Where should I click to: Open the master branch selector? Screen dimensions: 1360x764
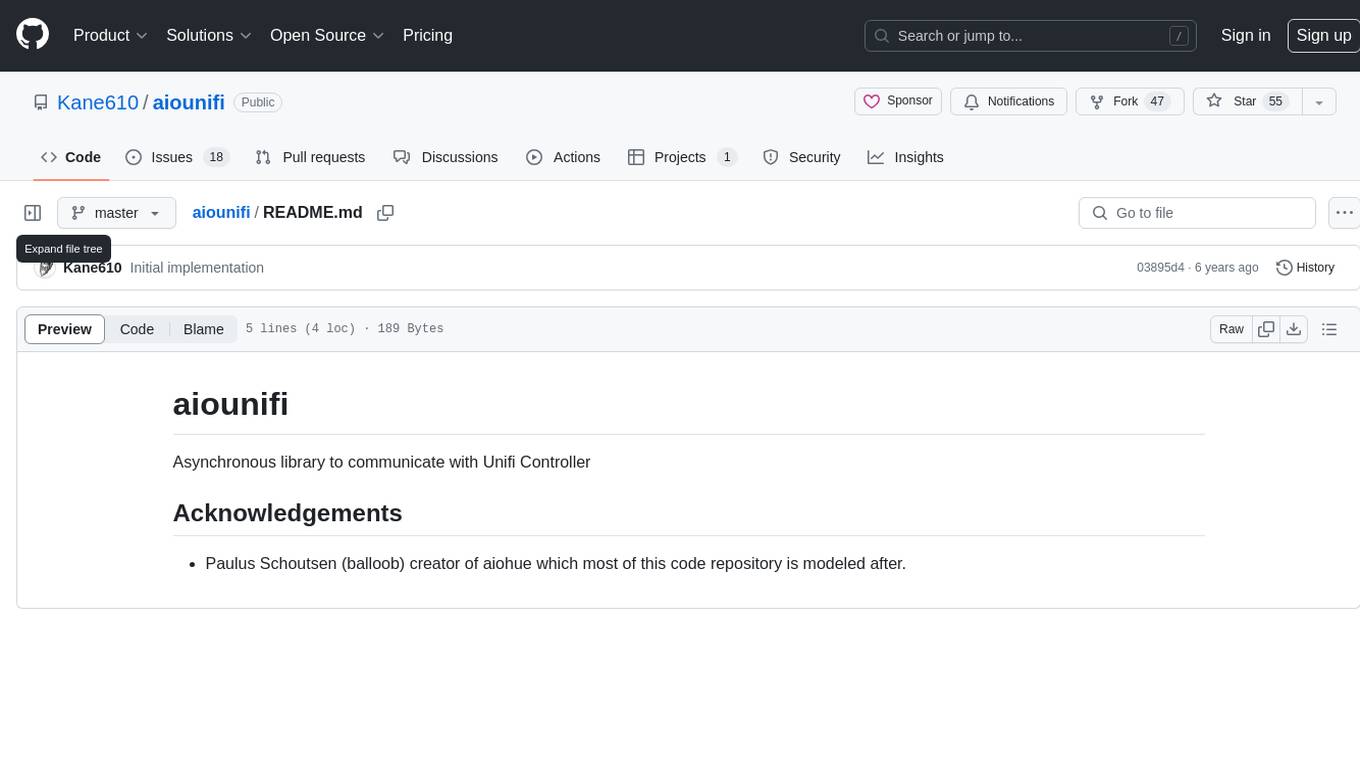(x=116, y=213)
